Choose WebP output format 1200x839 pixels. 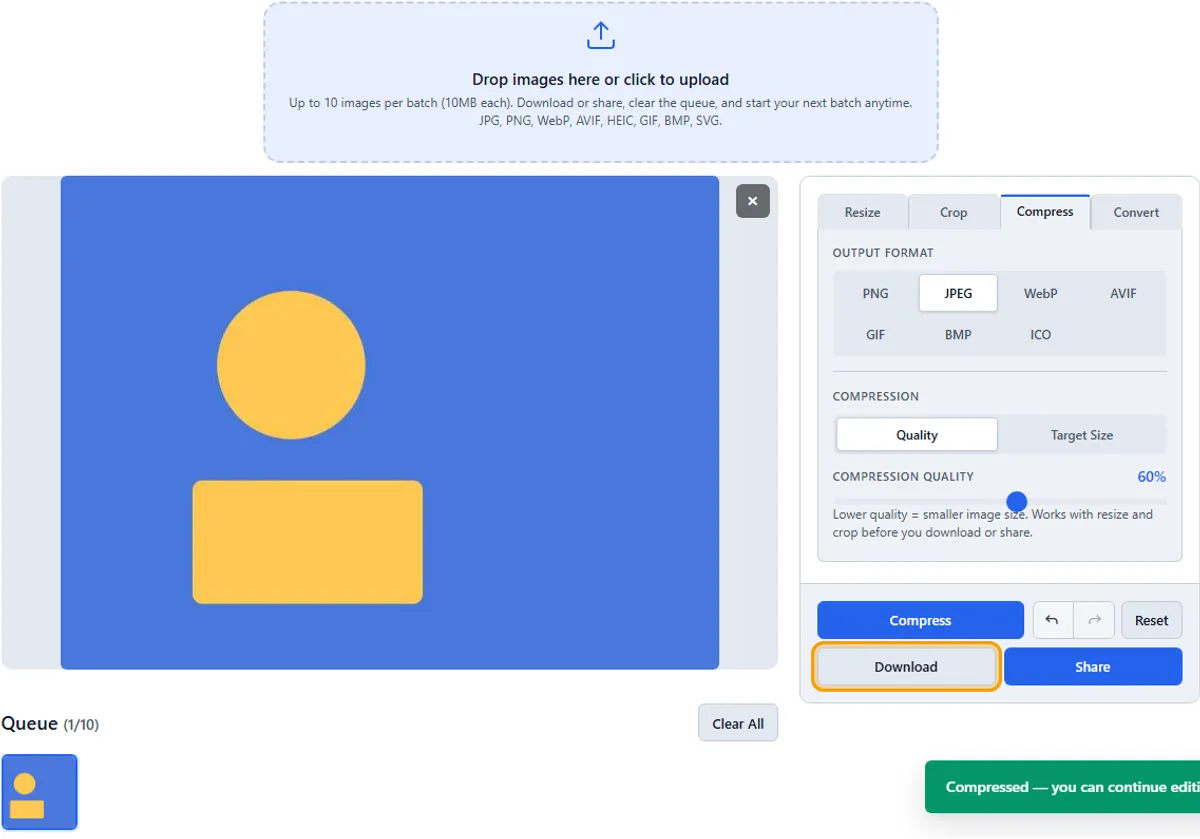point(1041,294)
